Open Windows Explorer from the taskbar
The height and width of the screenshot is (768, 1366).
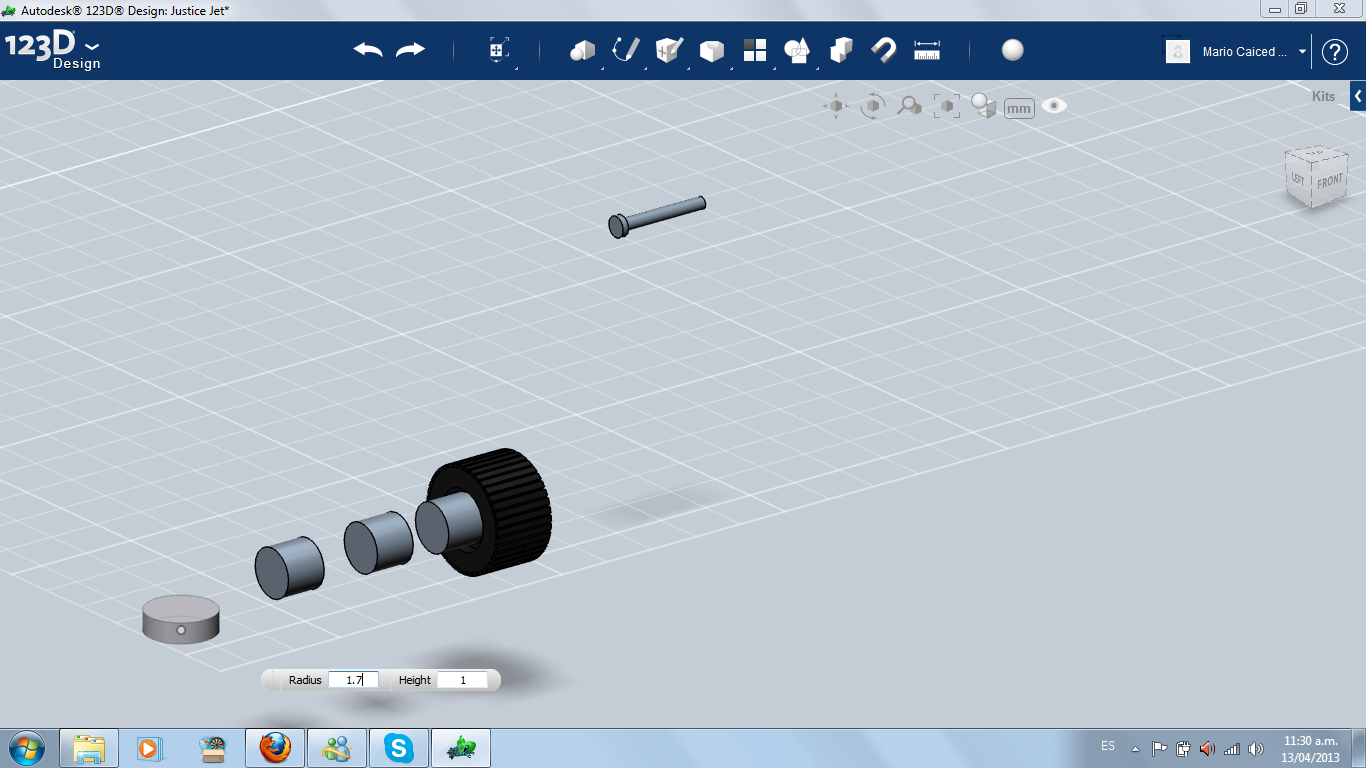click(x=89, y=748)
